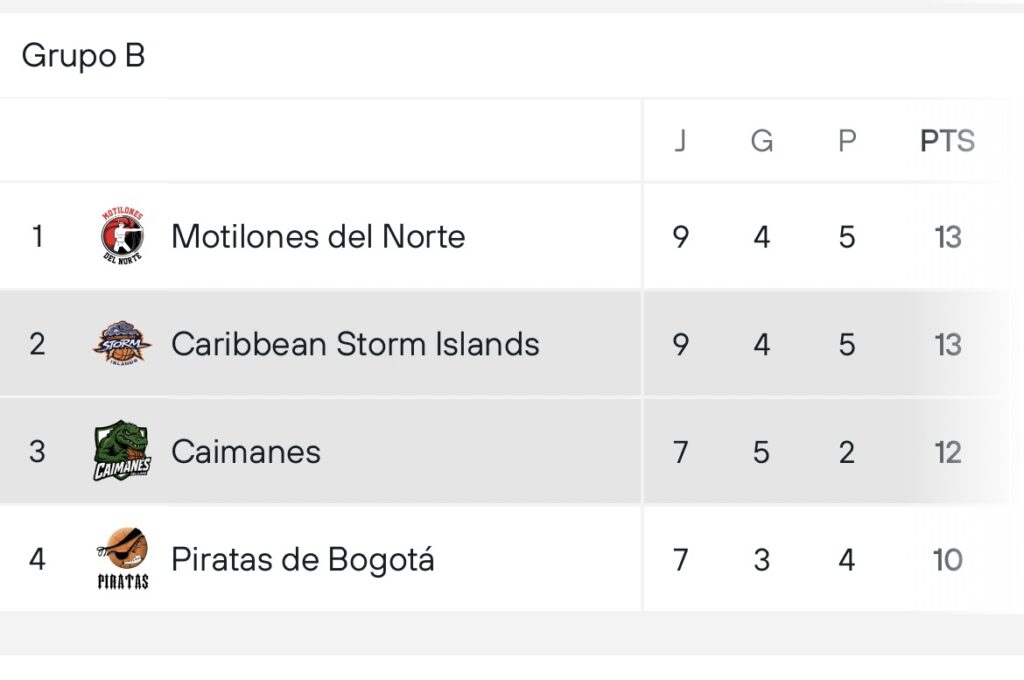Click the PTS points column header

947,141
